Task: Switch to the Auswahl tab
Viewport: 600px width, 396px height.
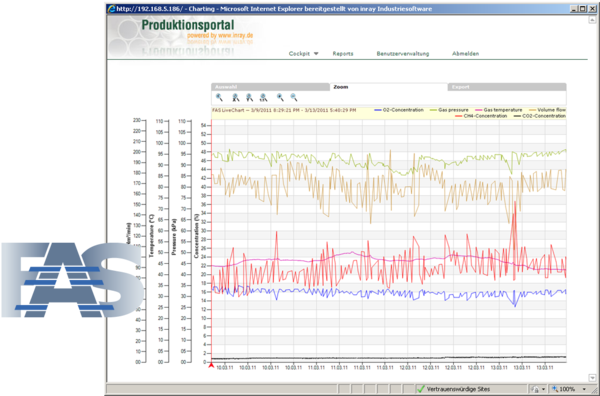Action: tap(270, 87)
